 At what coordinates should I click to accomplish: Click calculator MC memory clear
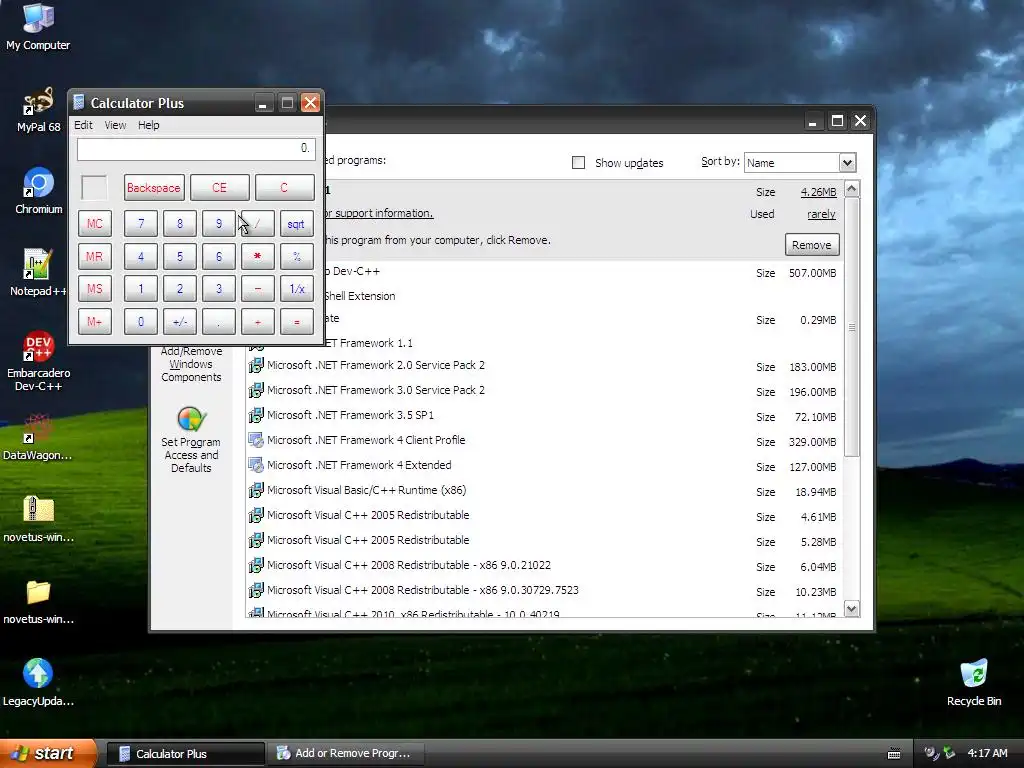pyautogui.click(x=95, y=224)
